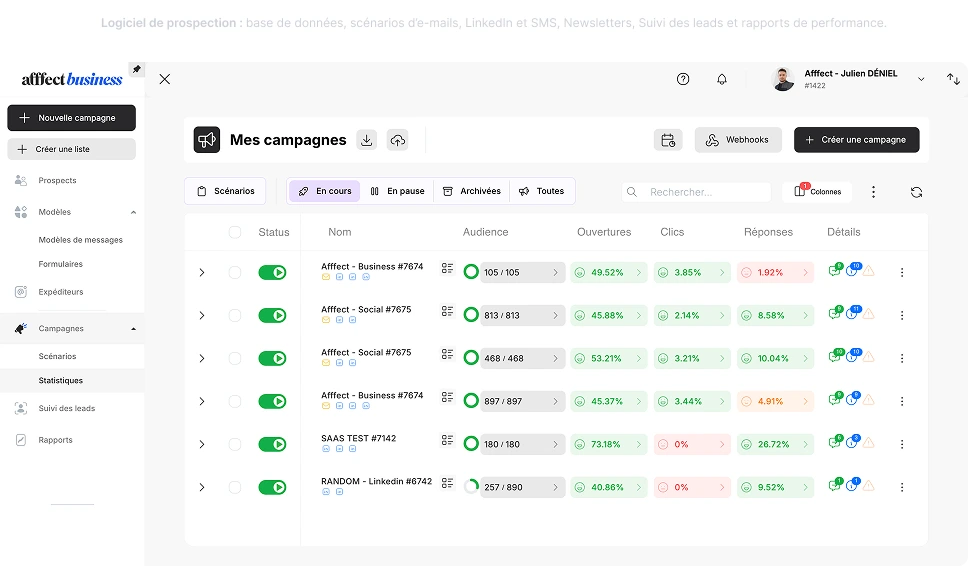Open openings details for 73.18%
This screenshot has height=566, width=968.
[x=609, y=444]
